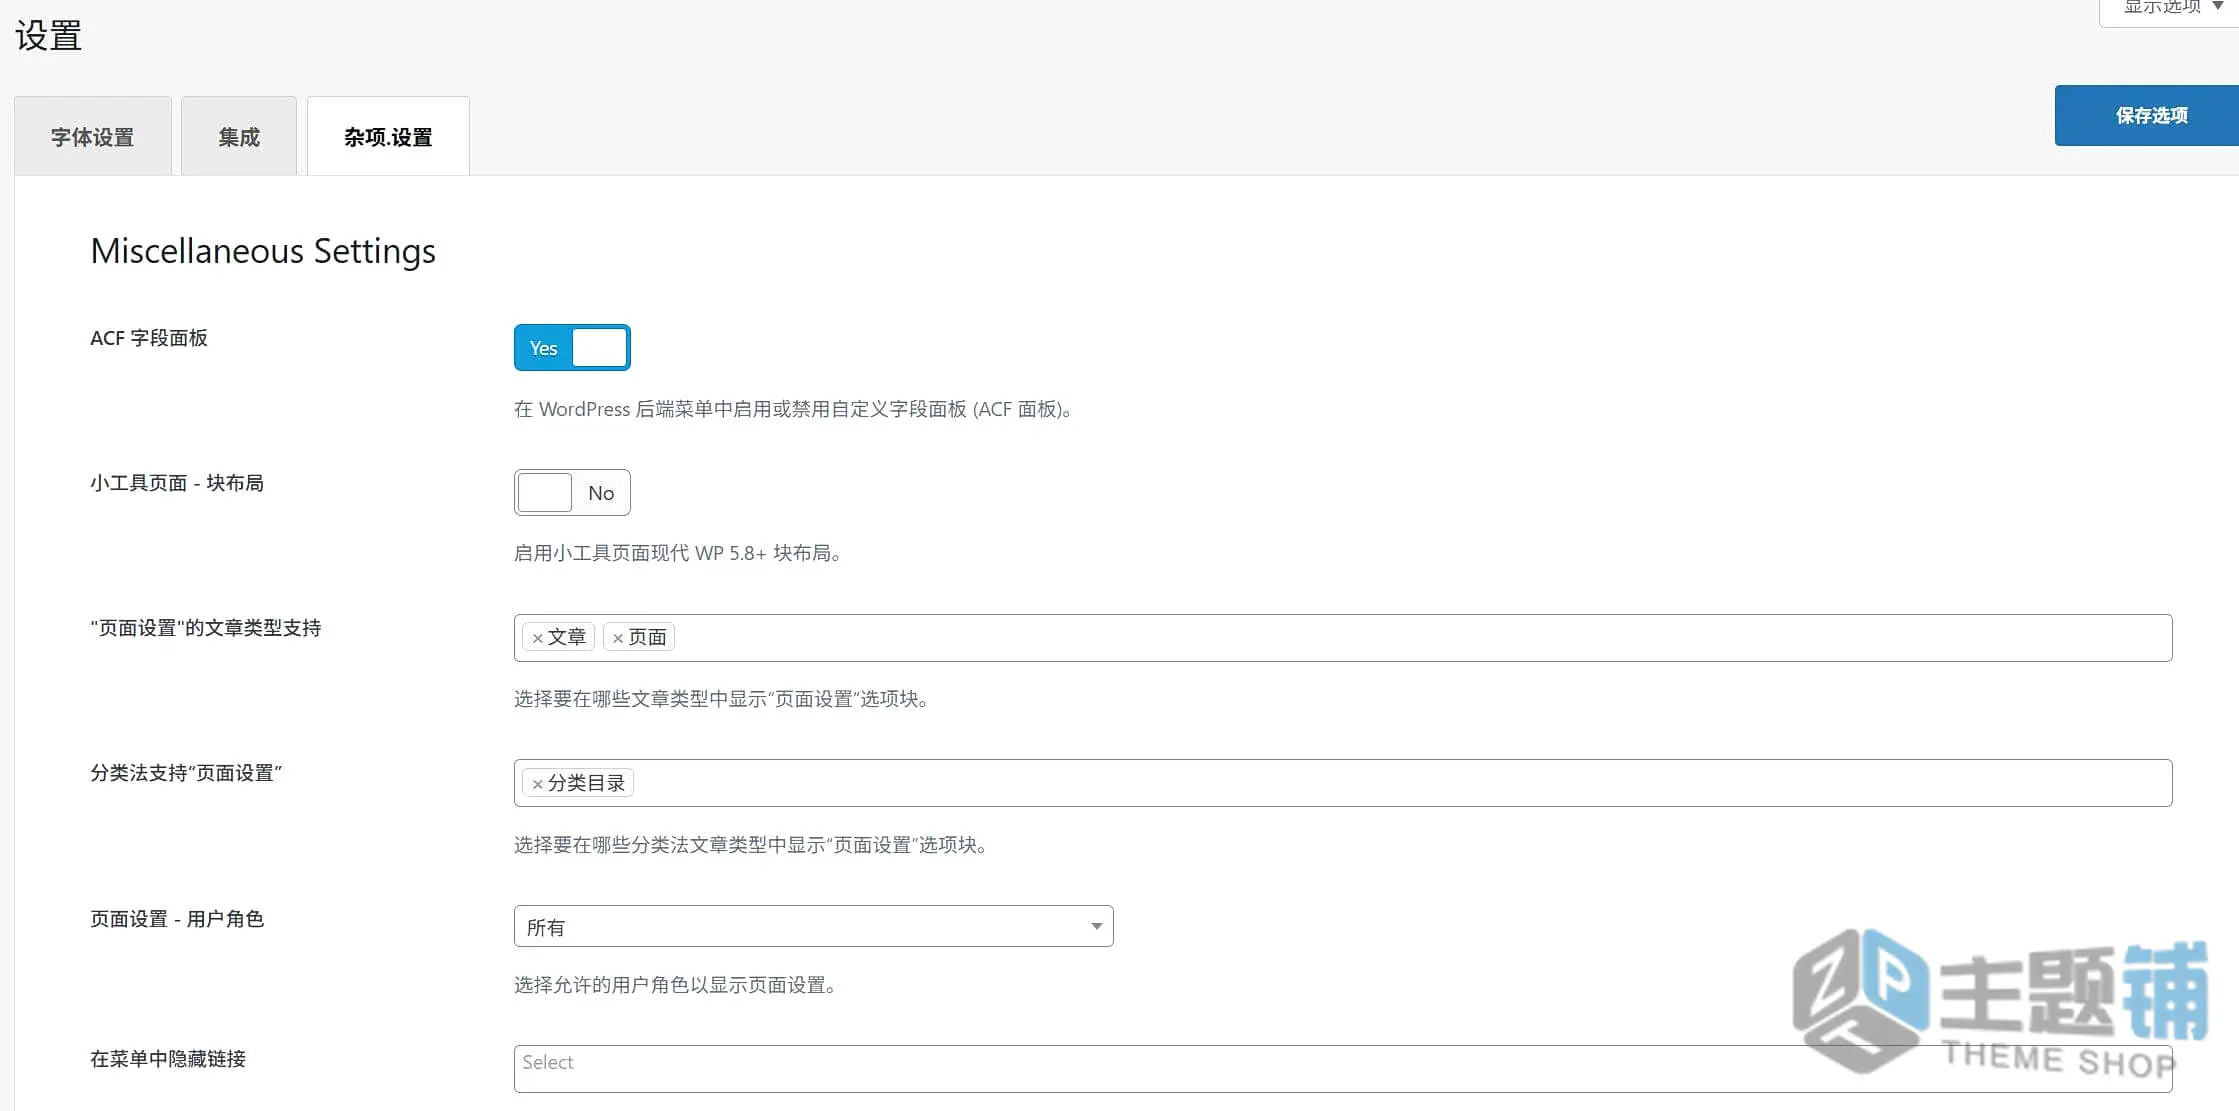Click the 启用小工具页面现代 WP 5.8+ description
Image resolution: width=2239 pixels, height=1111 pixels.
677,553
